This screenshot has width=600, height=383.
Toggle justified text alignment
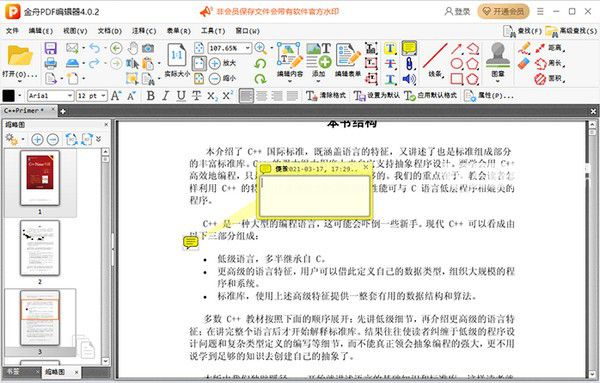[x=292, y=96]
